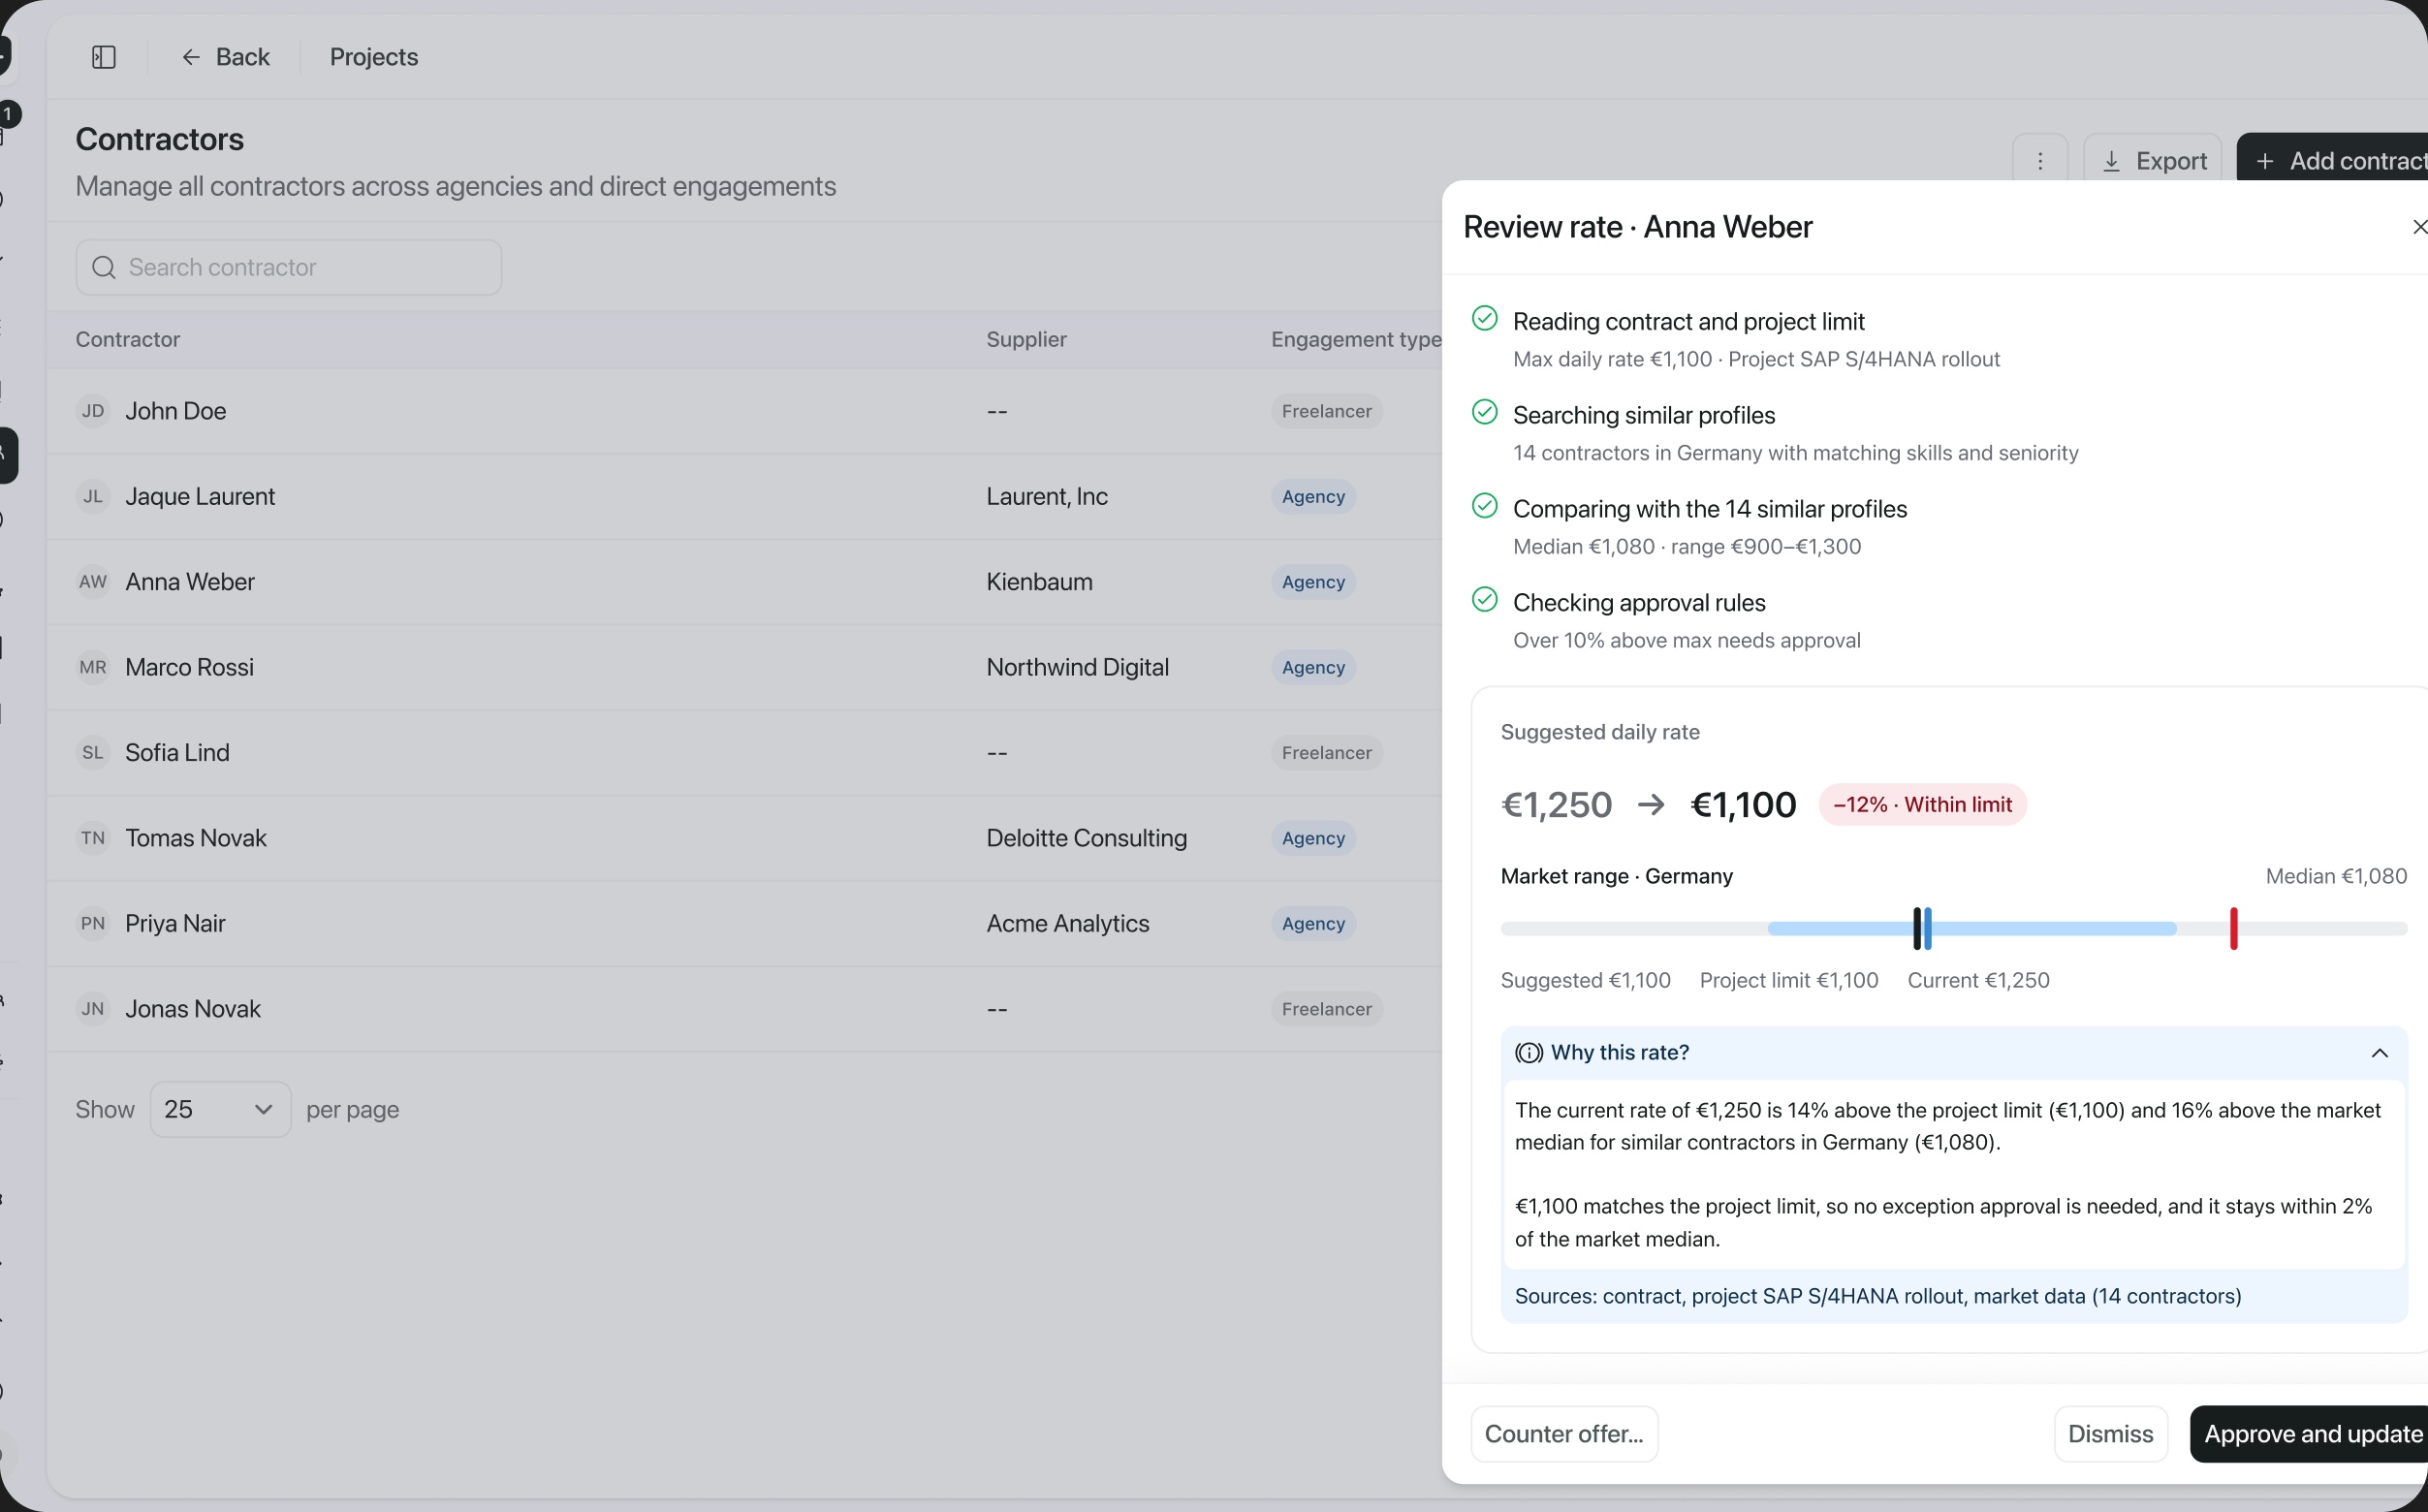Open Priya Nair's contractor row
2428x1512 pixels.
tap(744, 924)
